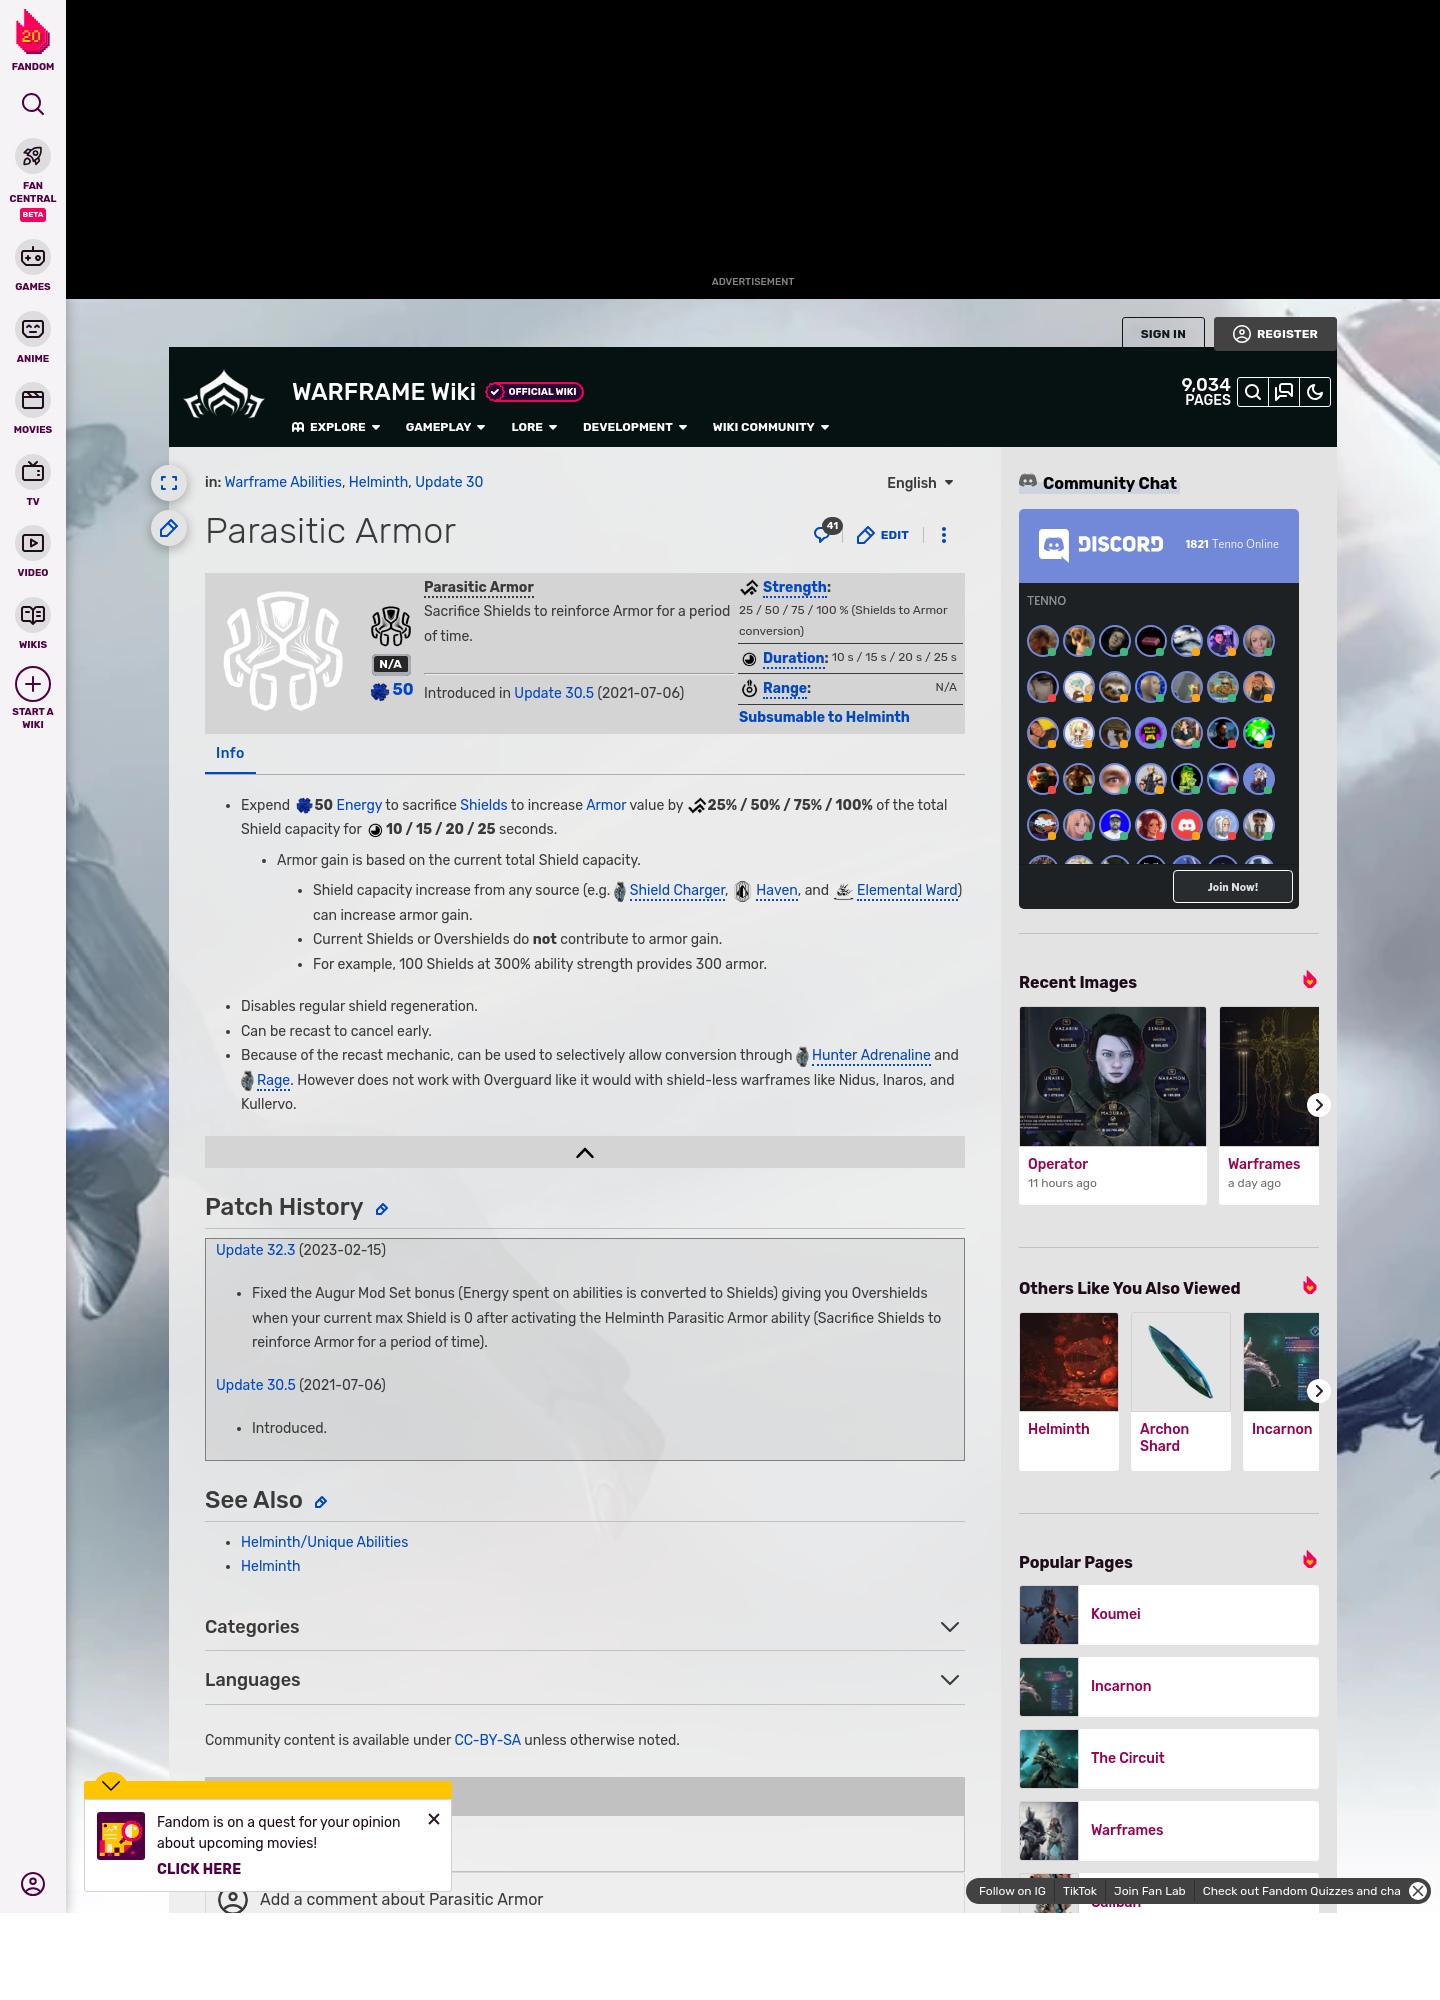Expand page to full width icon
1440x2000 pixels.
click(x=169, y=483)
